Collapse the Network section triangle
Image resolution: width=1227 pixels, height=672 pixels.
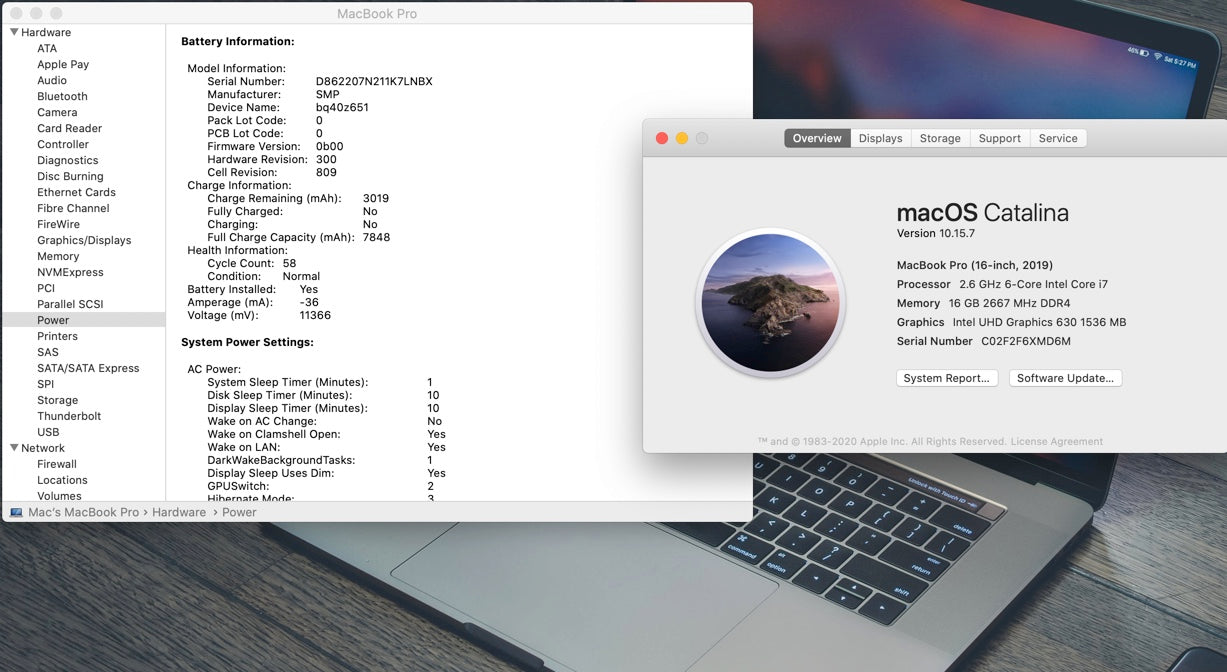coord(14,448)
